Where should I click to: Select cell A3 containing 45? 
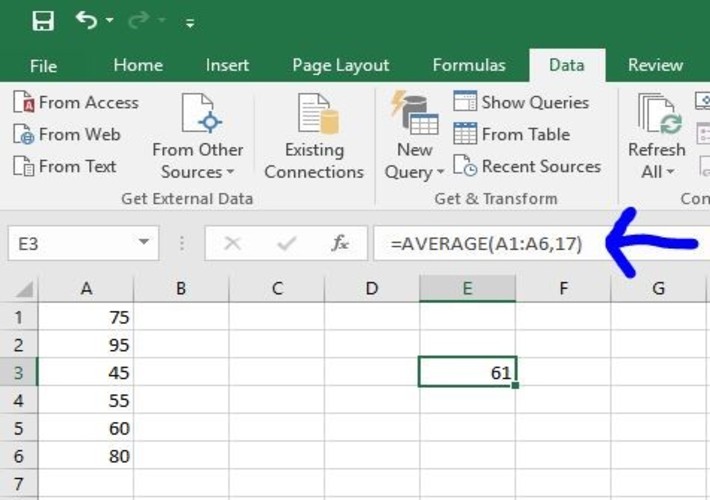(86, 373)
